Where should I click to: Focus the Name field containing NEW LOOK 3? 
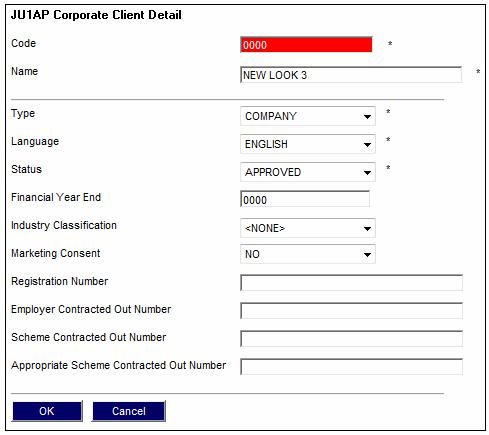(351, 75)
